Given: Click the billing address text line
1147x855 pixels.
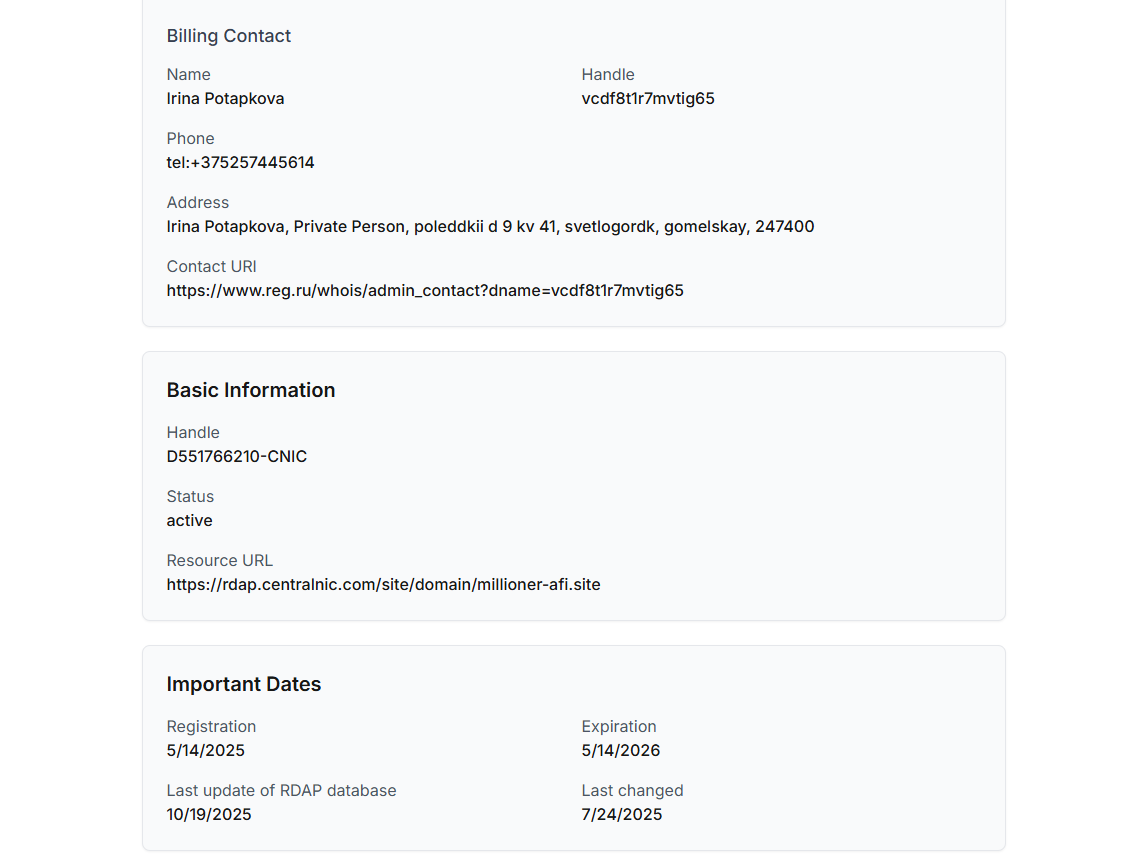Looking at the screenshot, I should pyautogui.click(x=490, y=227).
